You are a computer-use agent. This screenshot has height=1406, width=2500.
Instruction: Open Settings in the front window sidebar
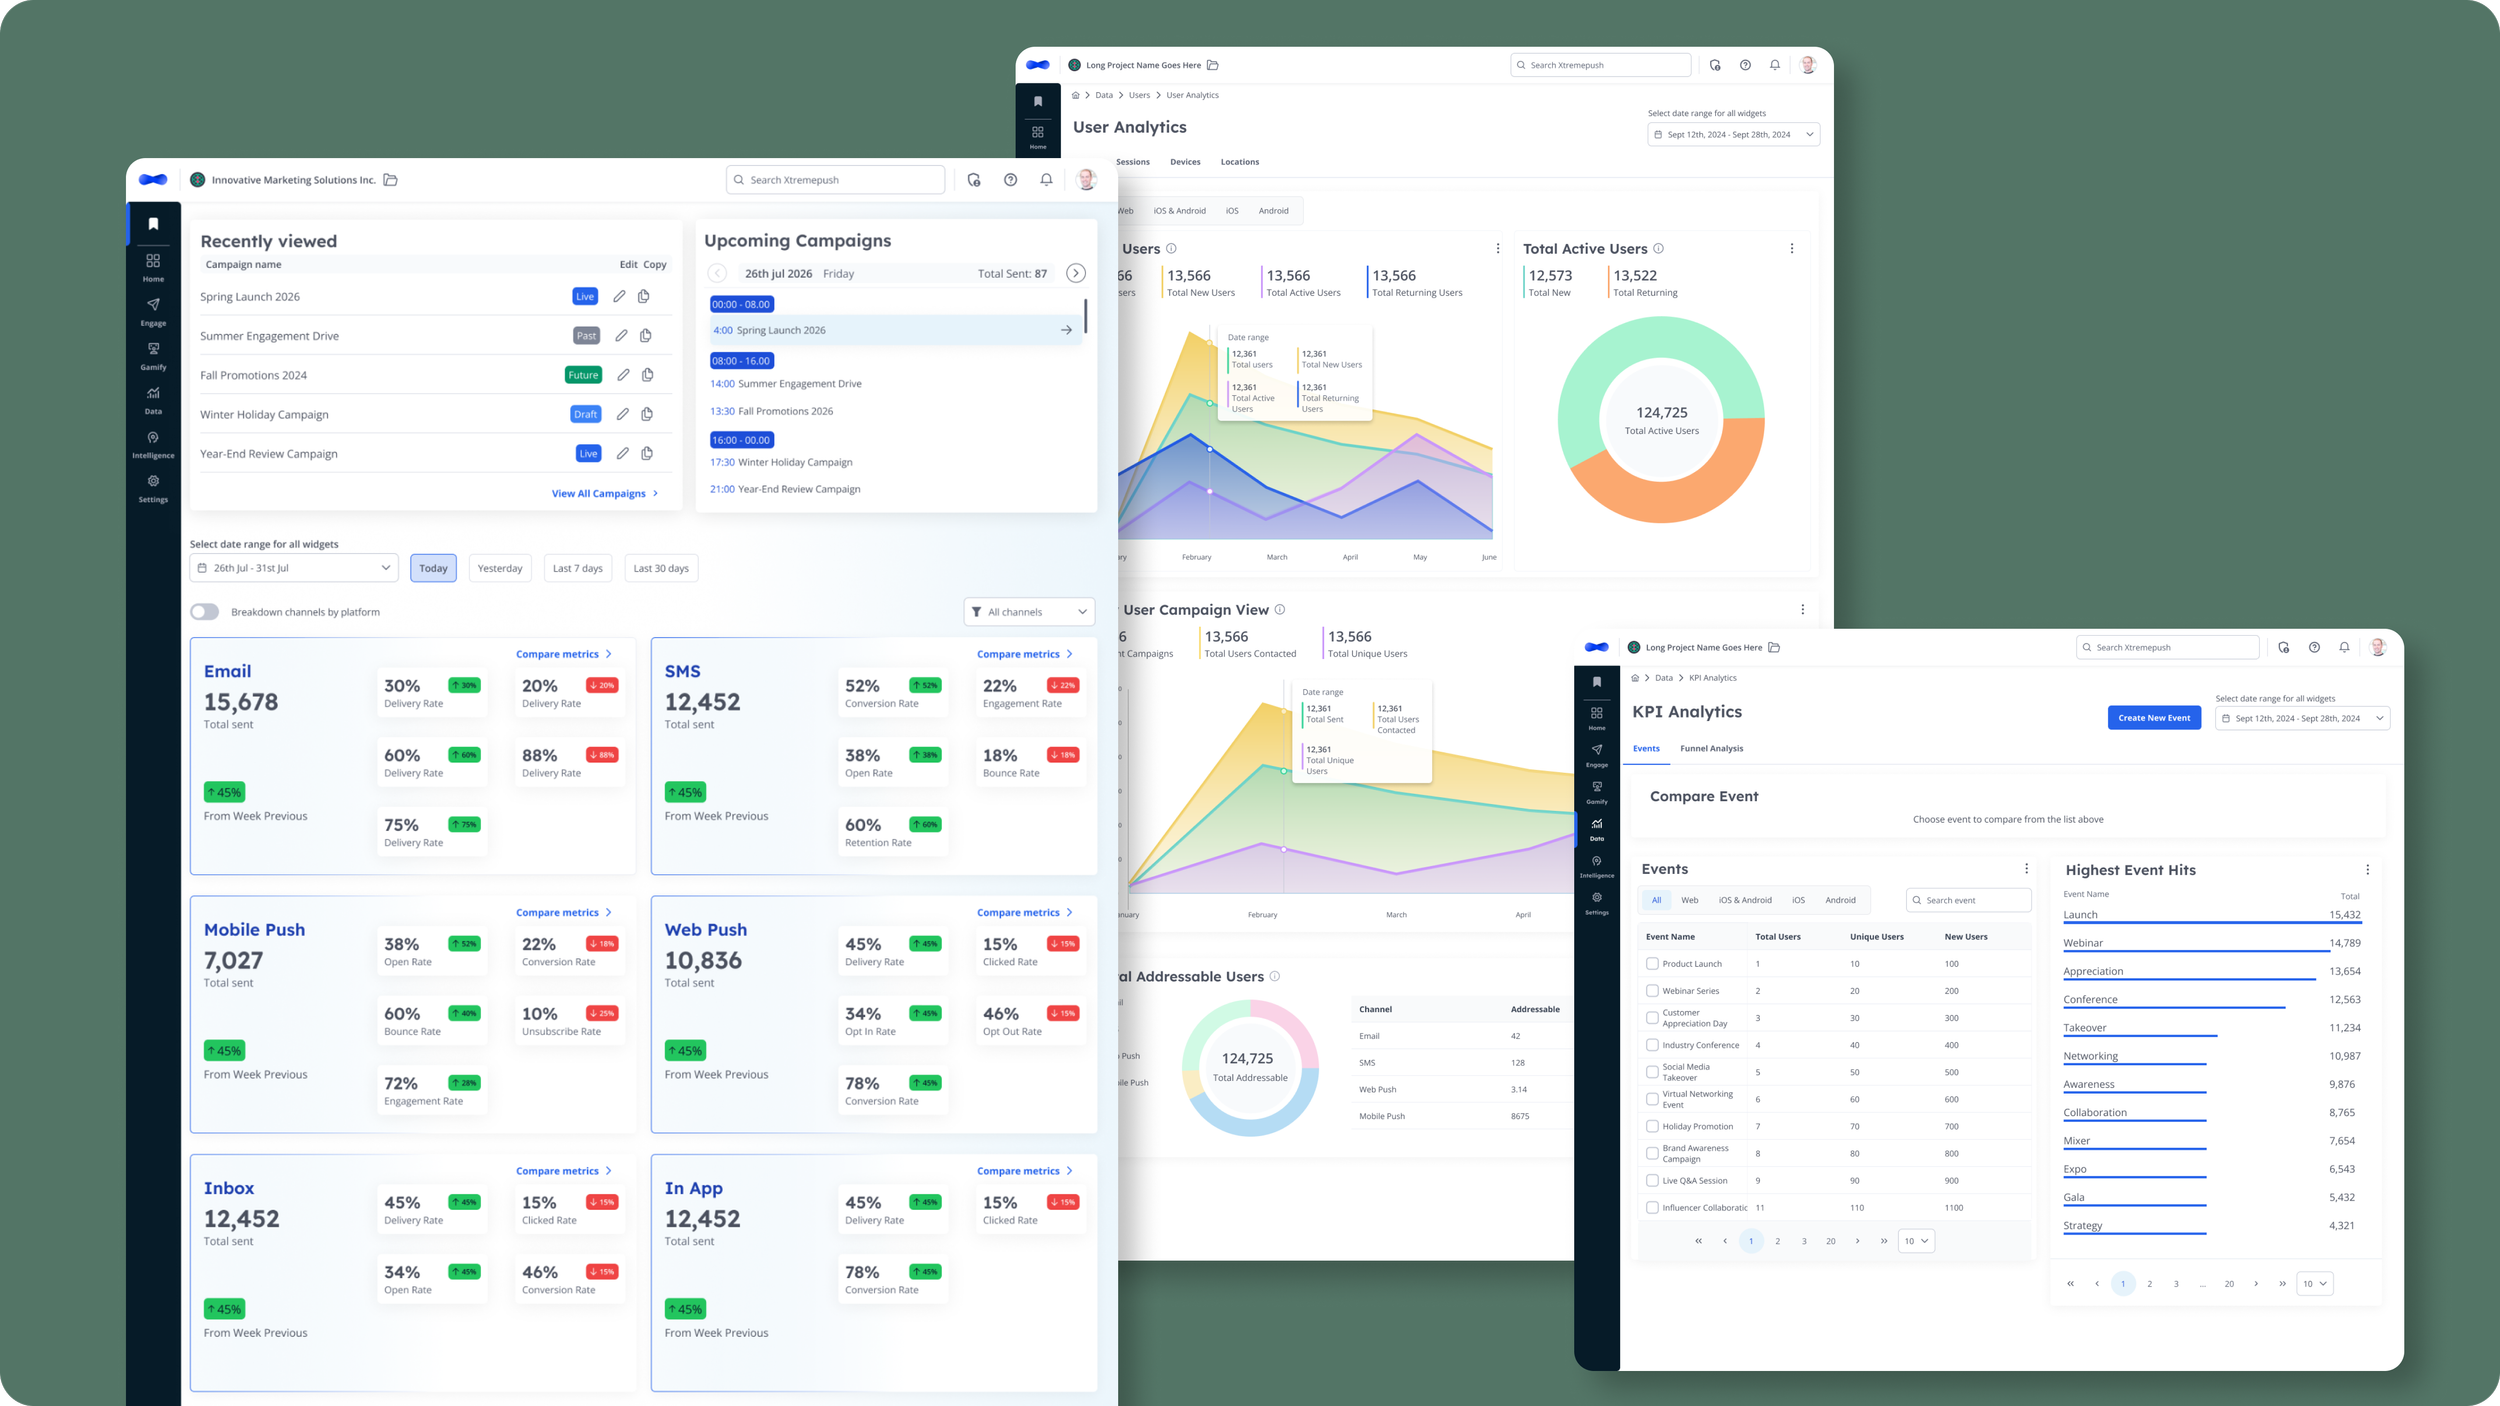point(153,488)
